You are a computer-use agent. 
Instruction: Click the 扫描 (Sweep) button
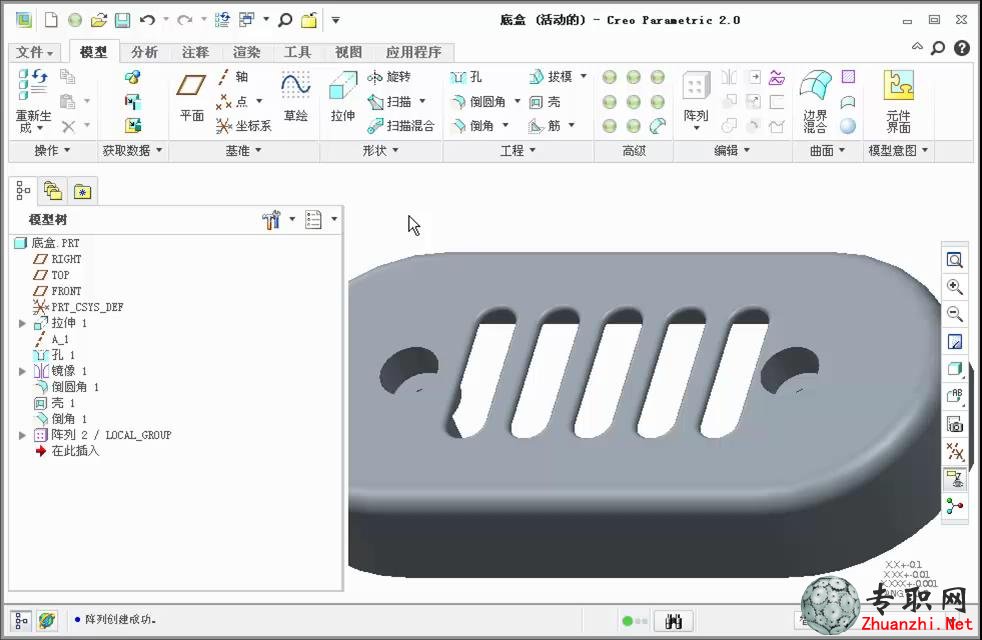pos(389,101)
